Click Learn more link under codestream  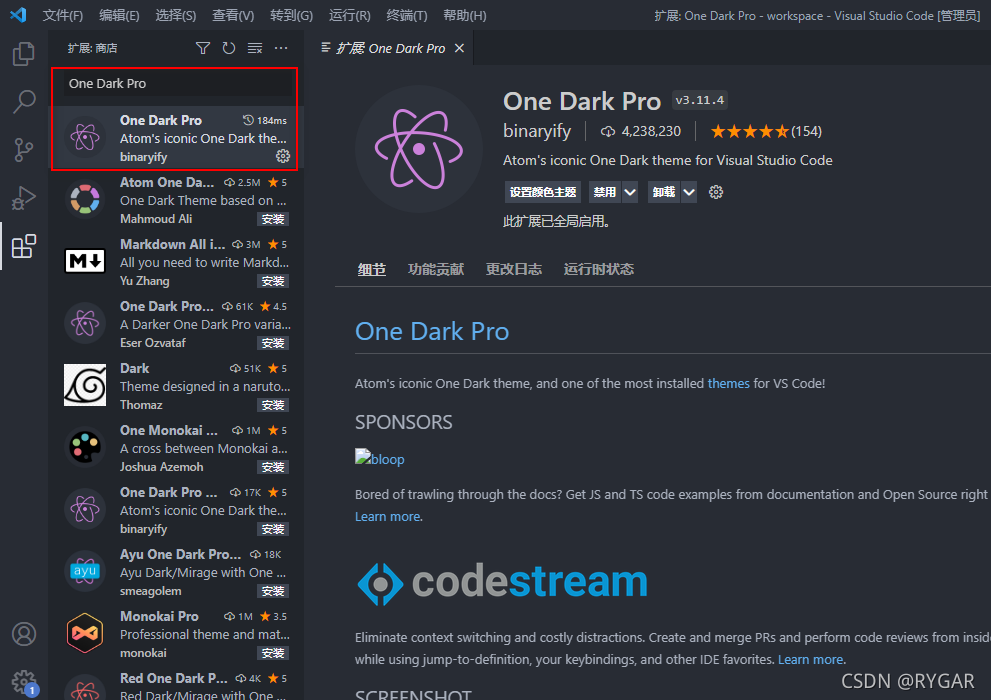pyautogui.click(x=811, y=660)
